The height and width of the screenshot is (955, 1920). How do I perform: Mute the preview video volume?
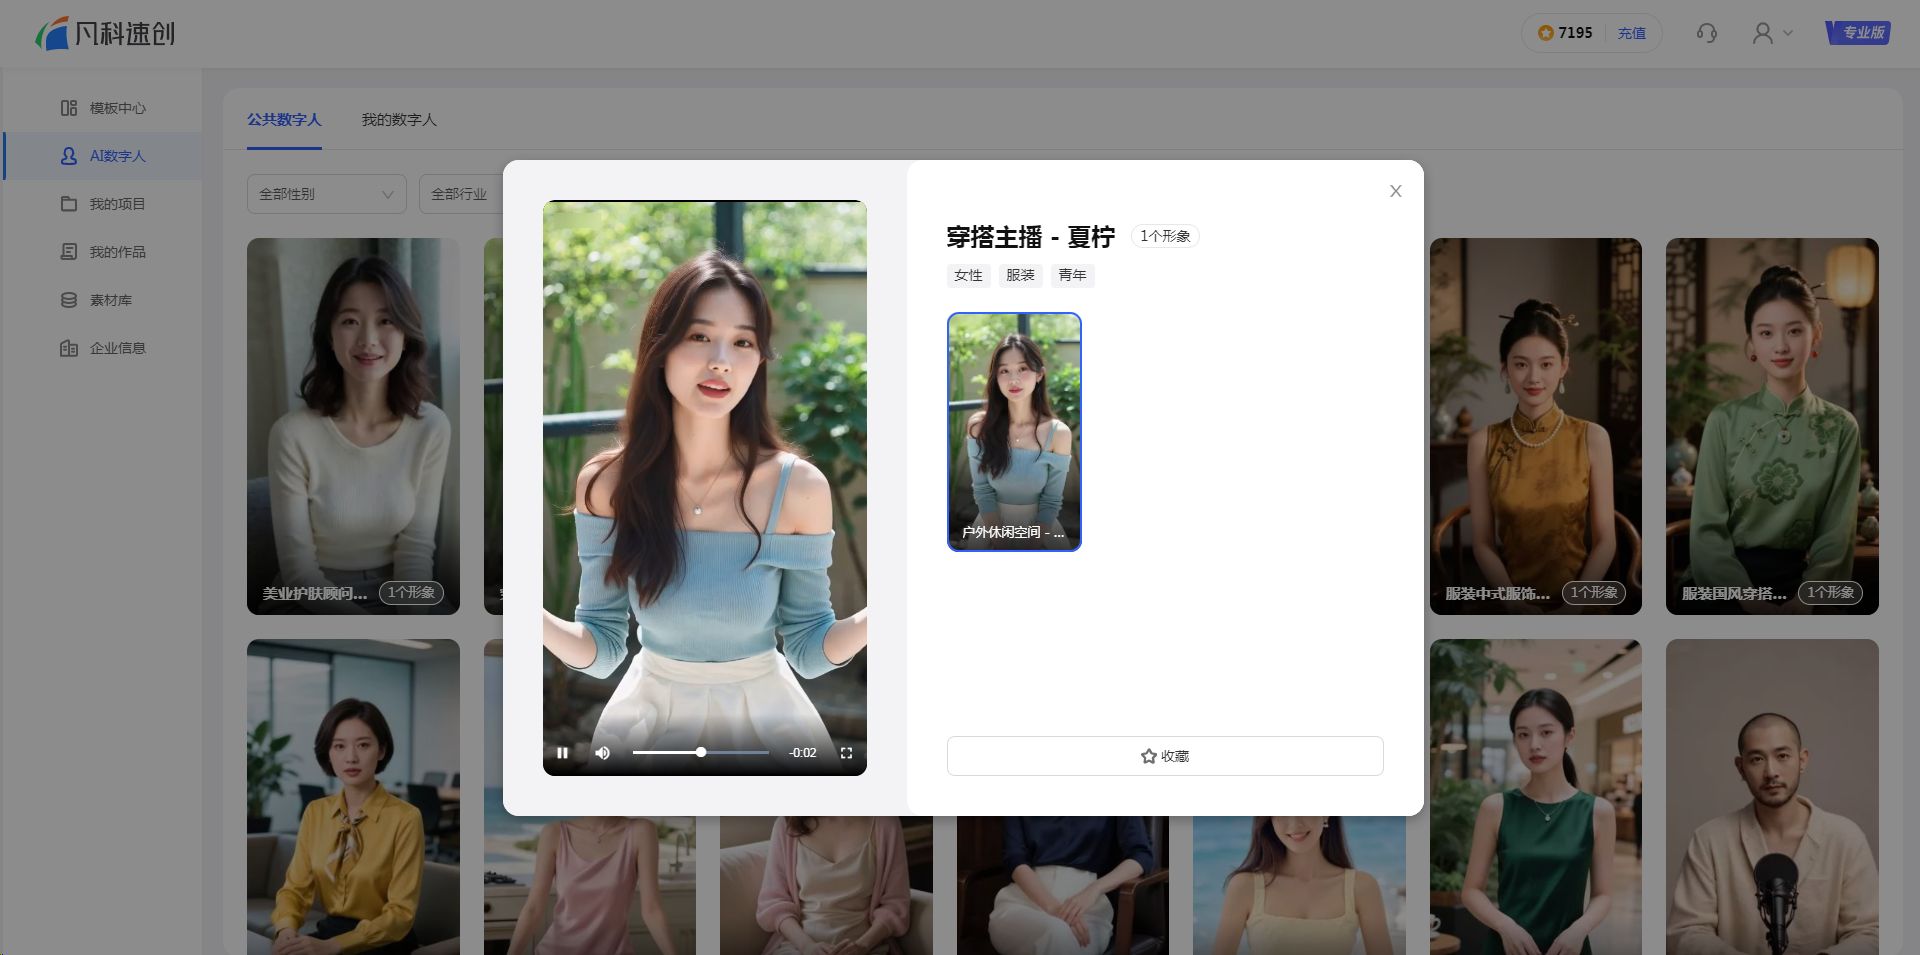[603, 753]
